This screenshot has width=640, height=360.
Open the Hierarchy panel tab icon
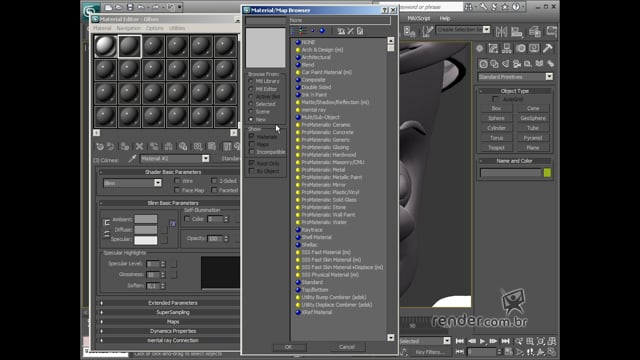click(x=507, y=49)
